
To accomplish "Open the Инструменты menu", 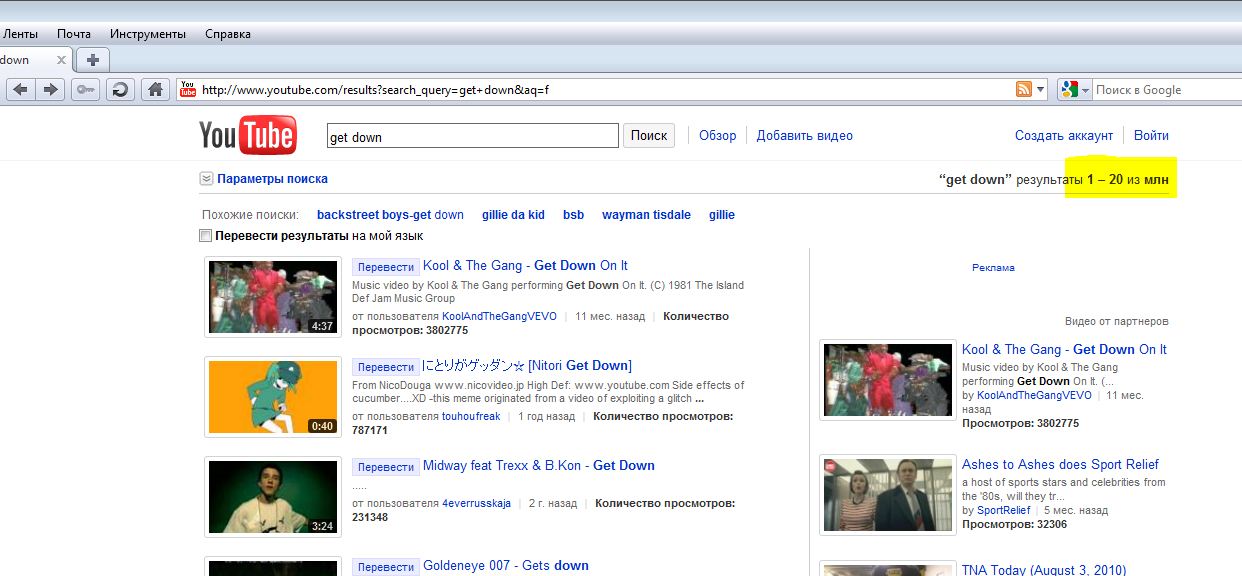I will tap(148, 34).
